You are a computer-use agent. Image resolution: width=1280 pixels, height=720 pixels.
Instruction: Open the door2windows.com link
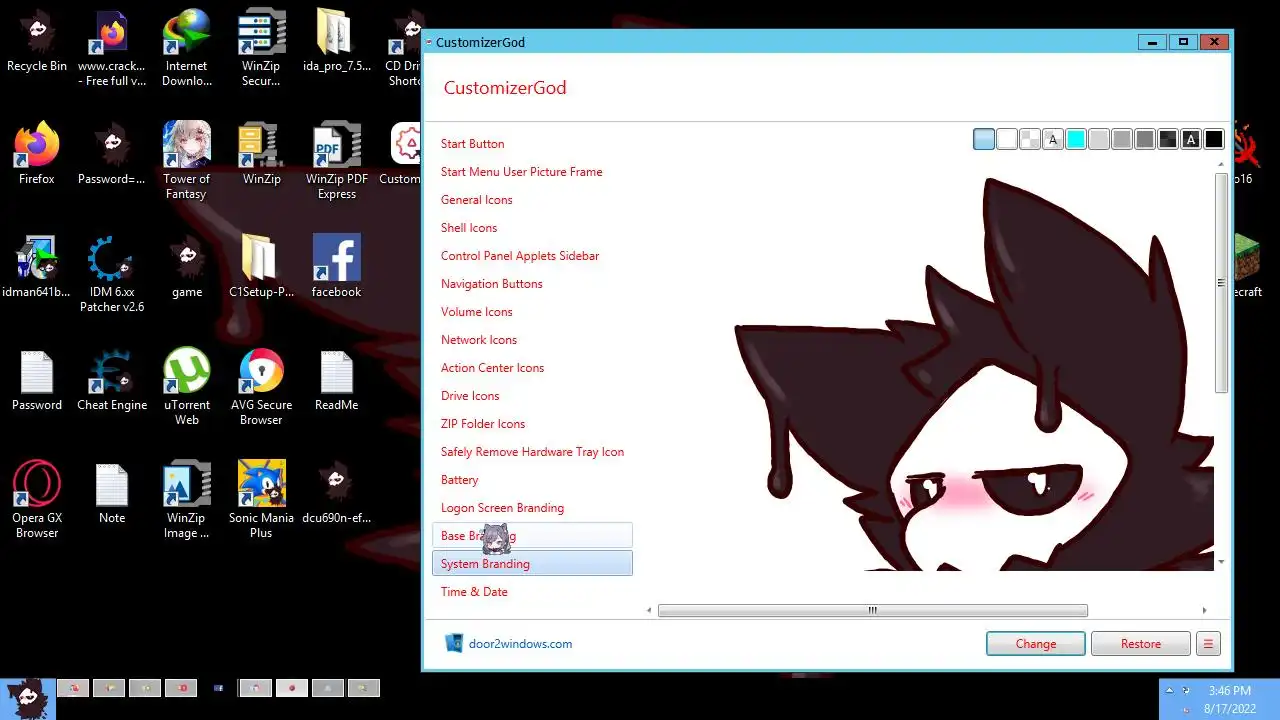(x=520, y=644)
